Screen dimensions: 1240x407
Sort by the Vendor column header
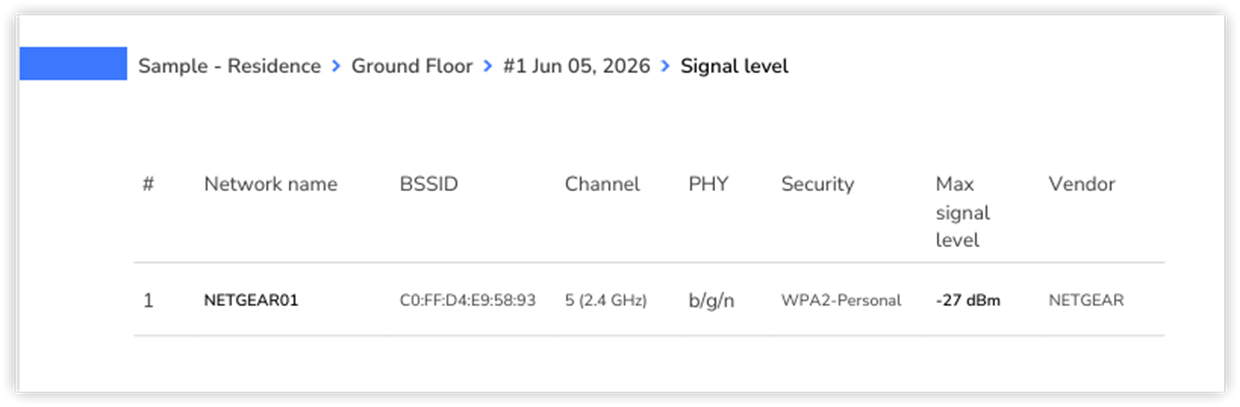coord(1082,184)
